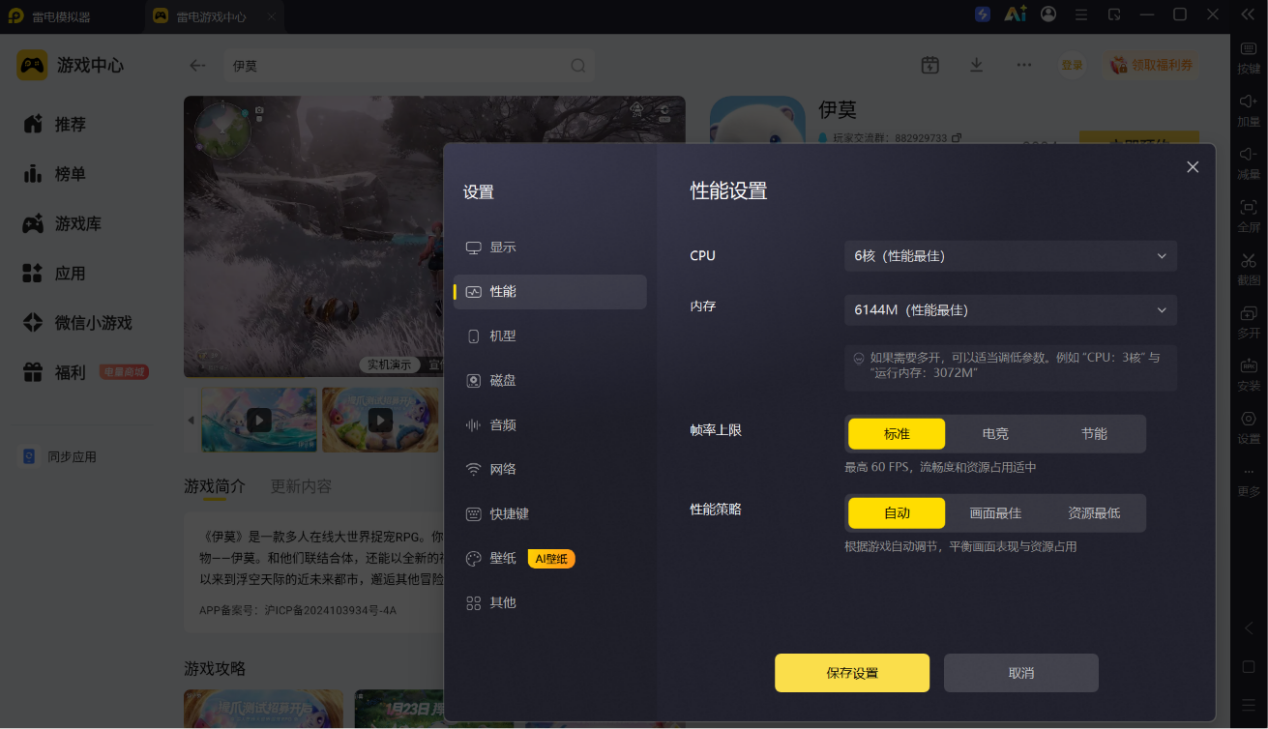Click the 取消 cancel button
Image resolution: width=1268 pixels, height=729 pixels.
1021,673
